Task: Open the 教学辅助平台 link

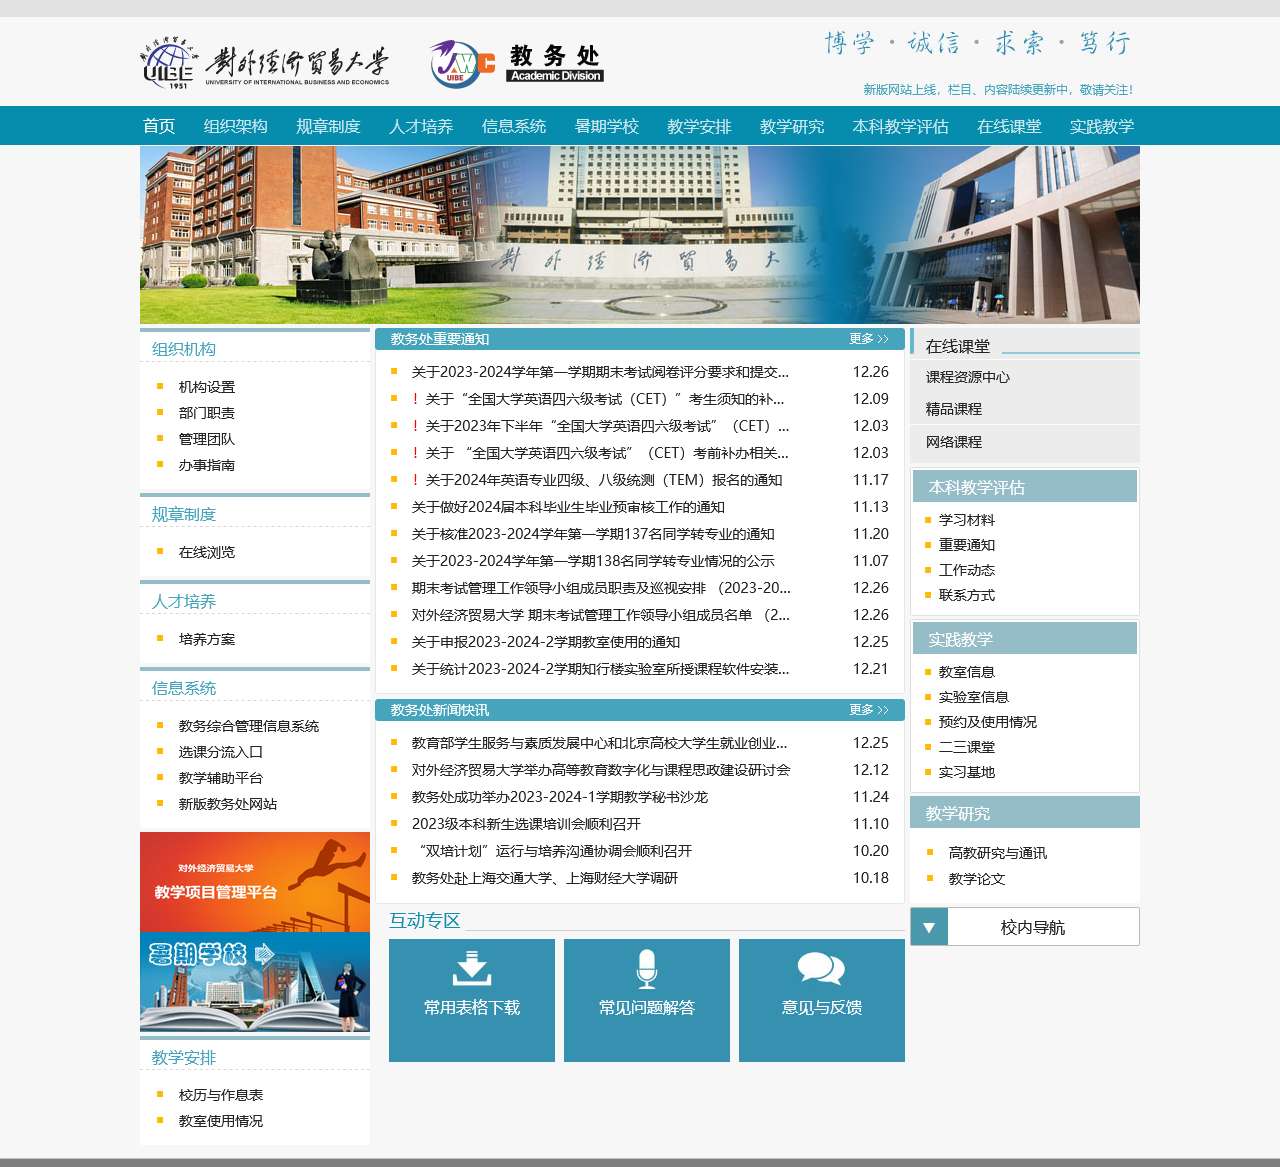Action: pyautogui.click(x=221, y=778)
